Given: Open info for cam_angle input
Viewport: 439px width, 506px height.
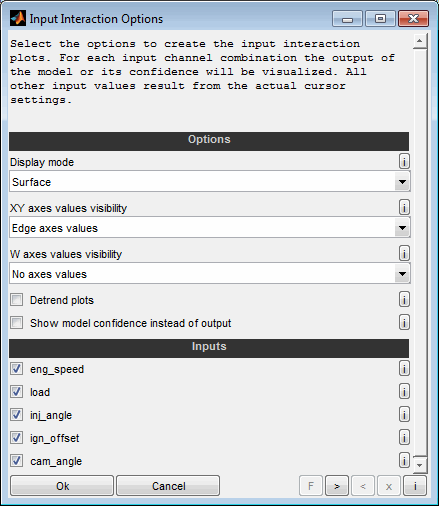Looking at the screenshot, I should tap(404, 461).
